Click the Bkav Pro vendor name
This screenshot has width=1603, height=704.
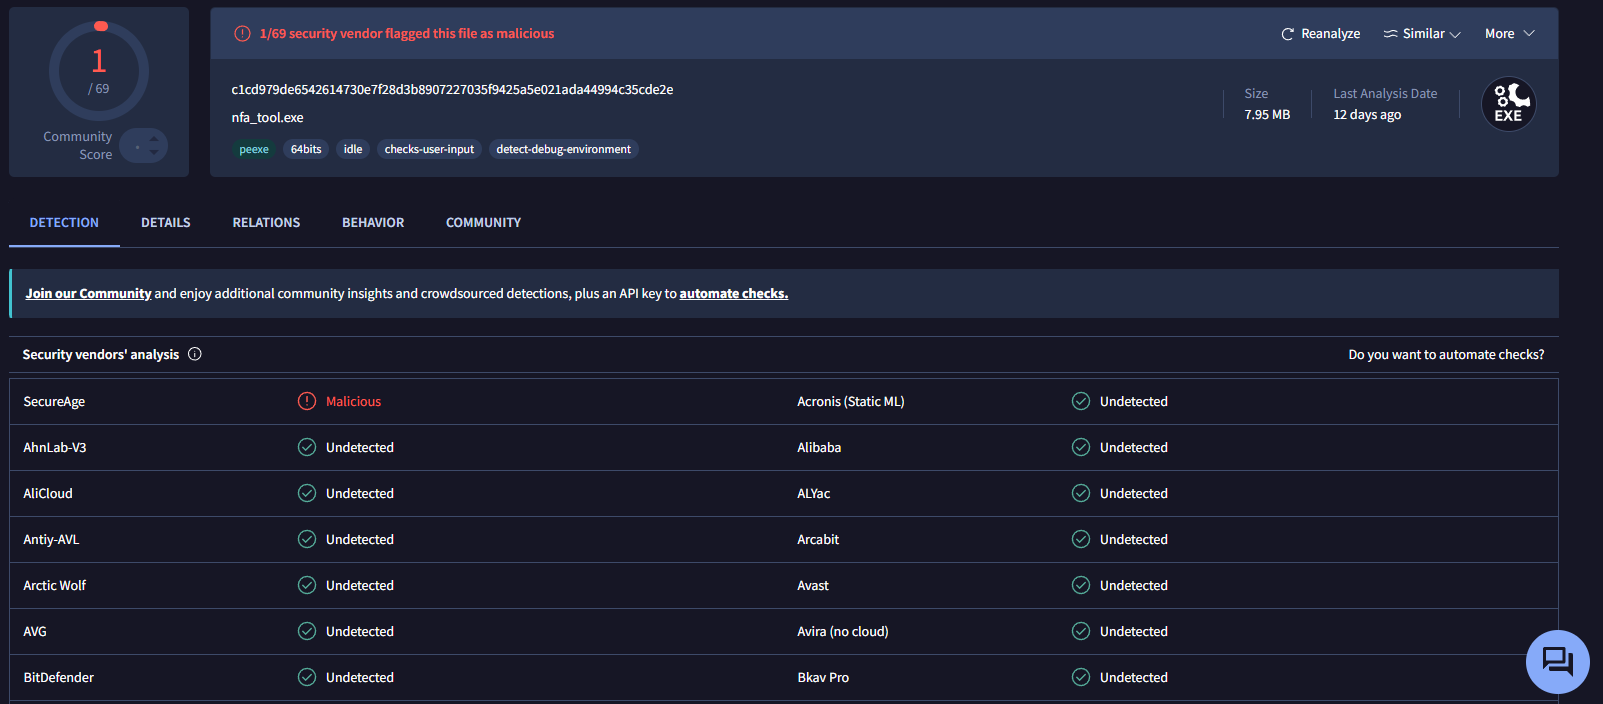click(823, 678)
